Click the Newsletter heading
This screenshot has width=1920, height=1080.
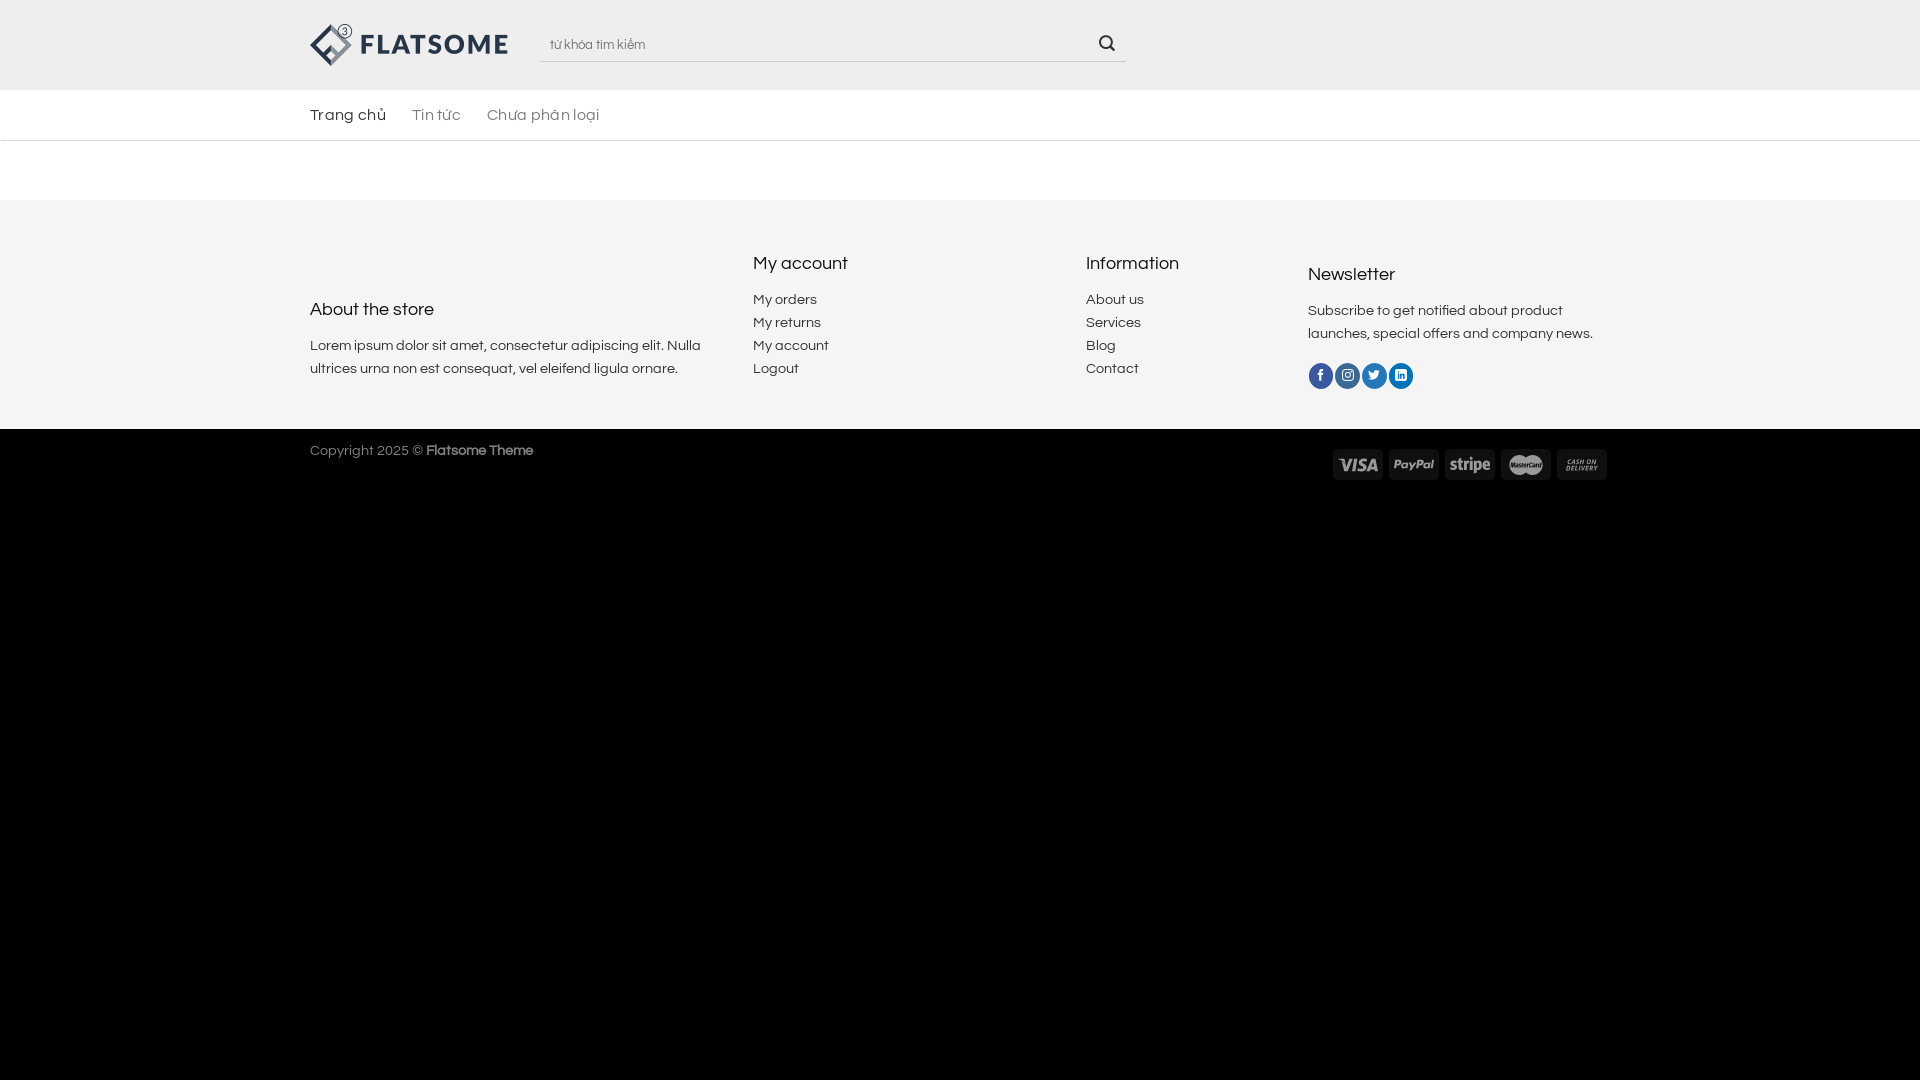click(1351, 275)
